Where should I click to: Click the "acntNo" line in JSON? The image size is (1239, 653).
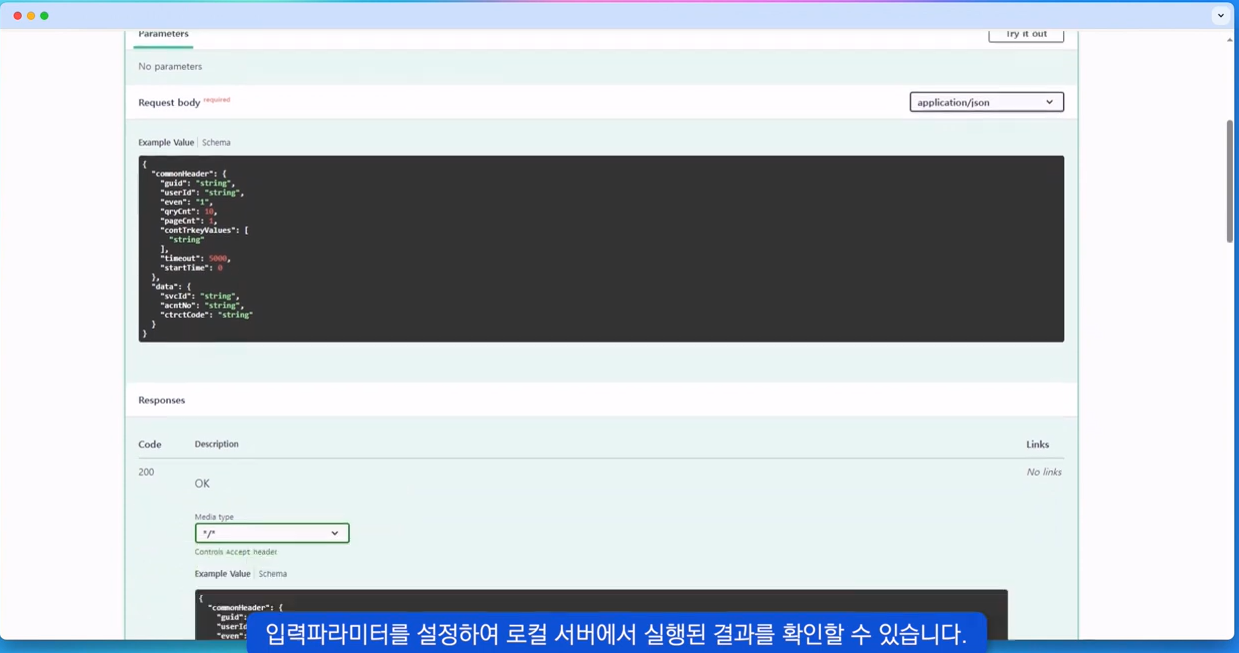(202, 305)
